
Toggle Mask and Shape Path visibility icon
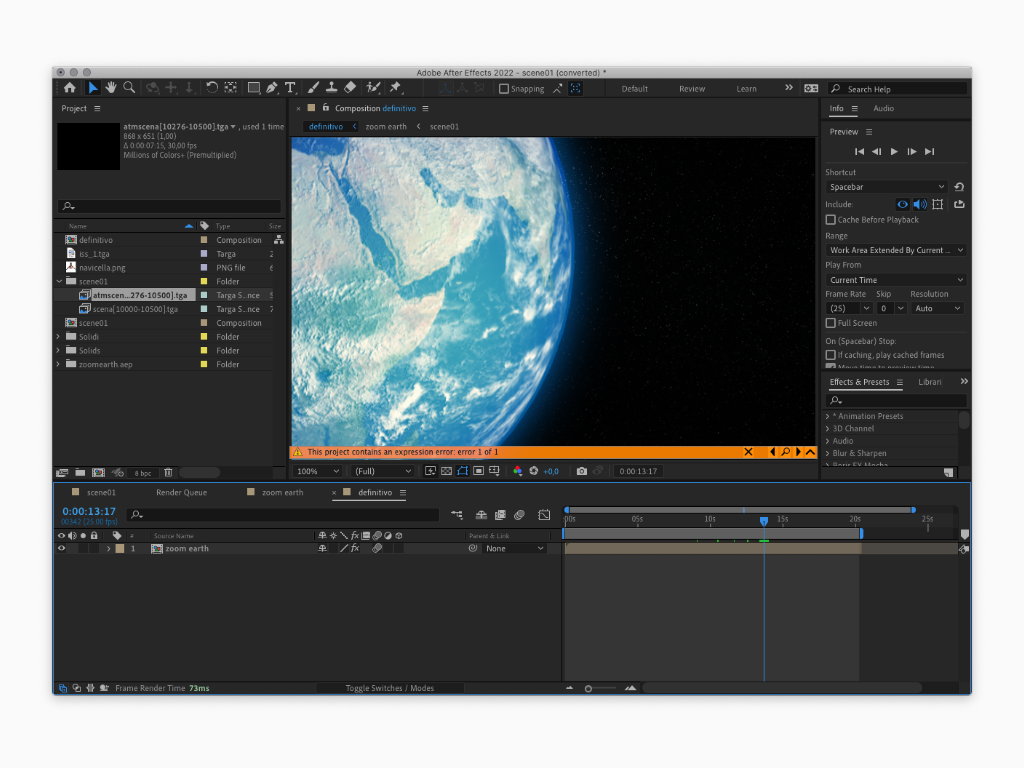pos(462,471)
